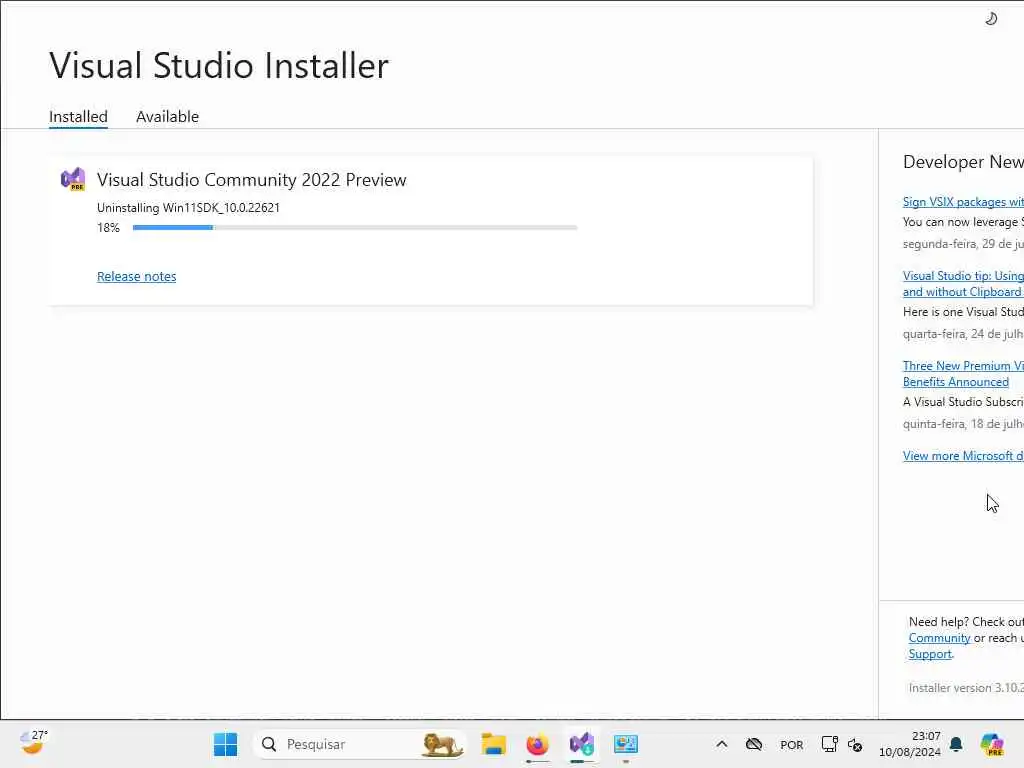The width and height of the screenshot is (1024, 768).
Task: Open Firefox from the taskbar
Action: click(x=537, y=744)
